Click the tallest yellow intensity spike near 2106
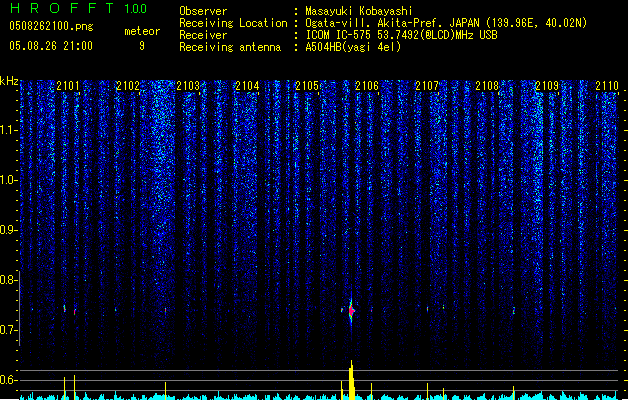629x400 pixels. pos(351,380)
